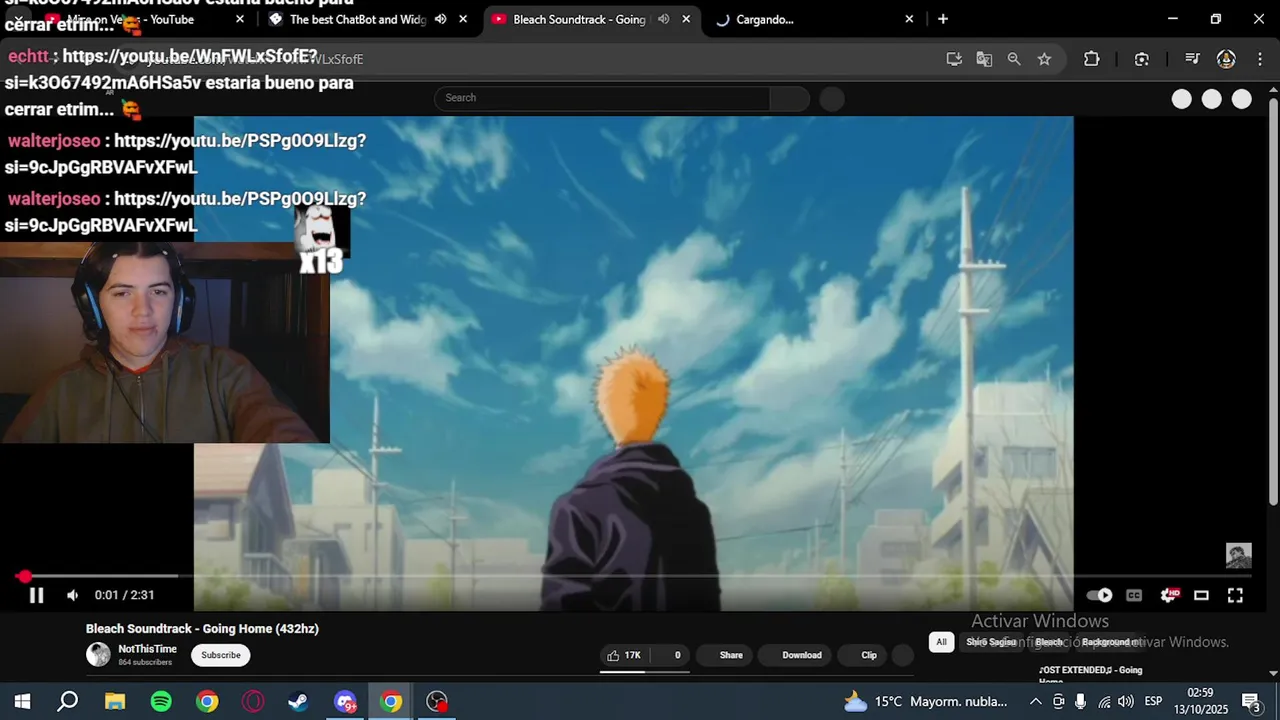Open the player settings gear
Screen dimensions: 1280x720
1168,595
